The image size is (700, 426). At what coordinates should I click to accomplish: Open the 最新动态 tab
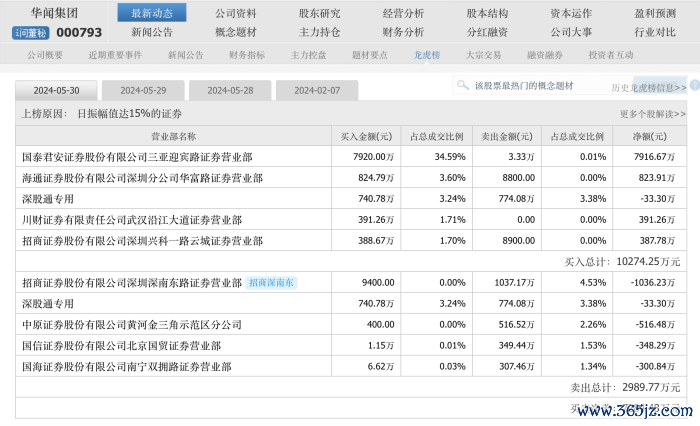151,13
